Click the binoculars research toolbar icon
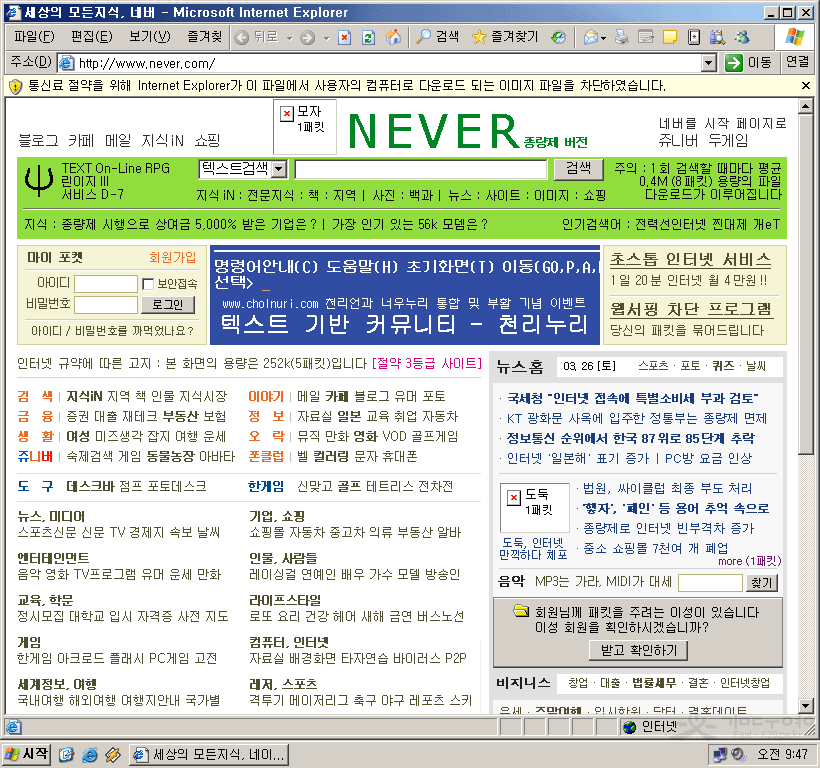Screen dimensions: 820x768 point(717,37)
